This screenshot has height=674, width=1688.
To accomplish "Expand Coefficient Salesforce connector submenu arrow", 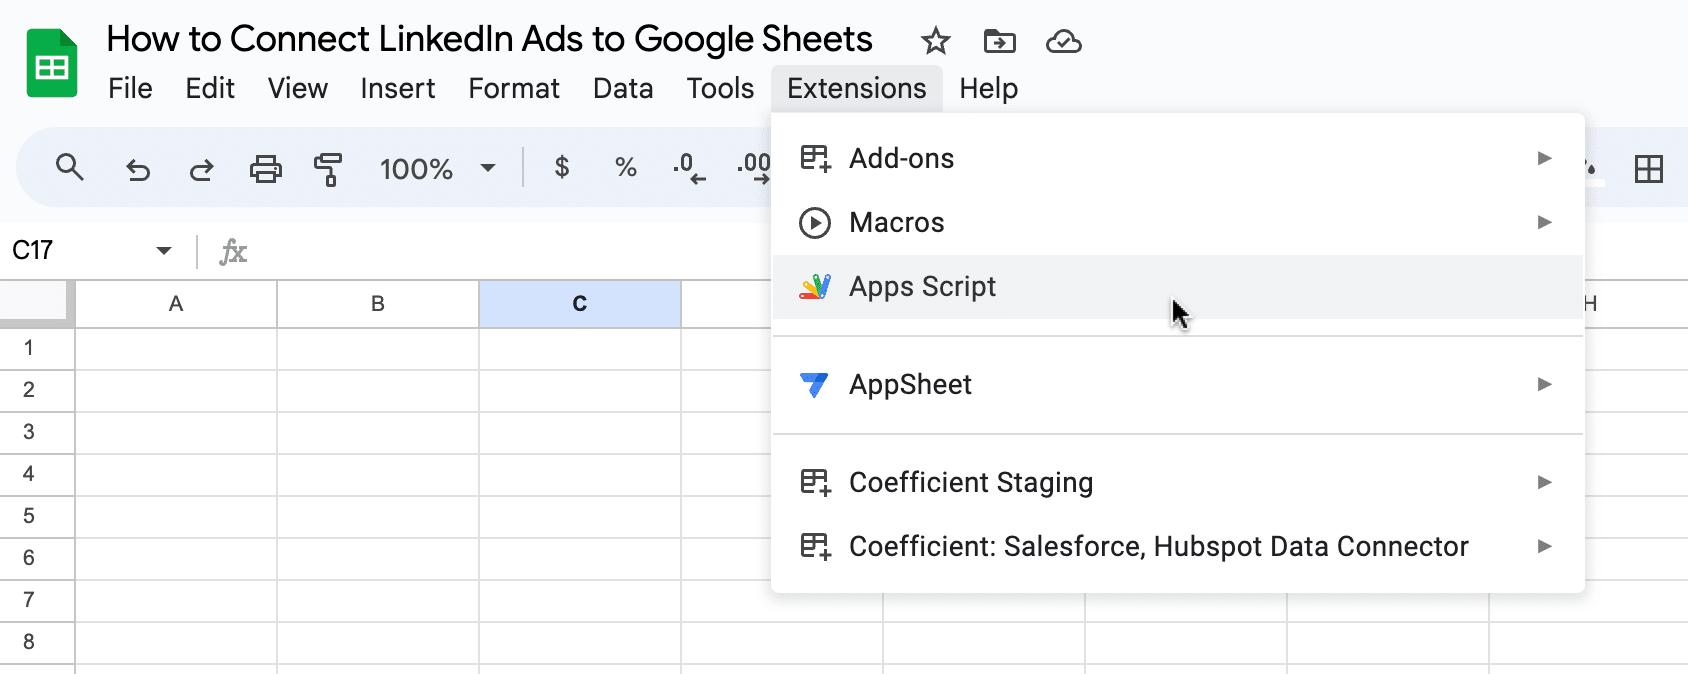I will click(x=1545, y=546).
